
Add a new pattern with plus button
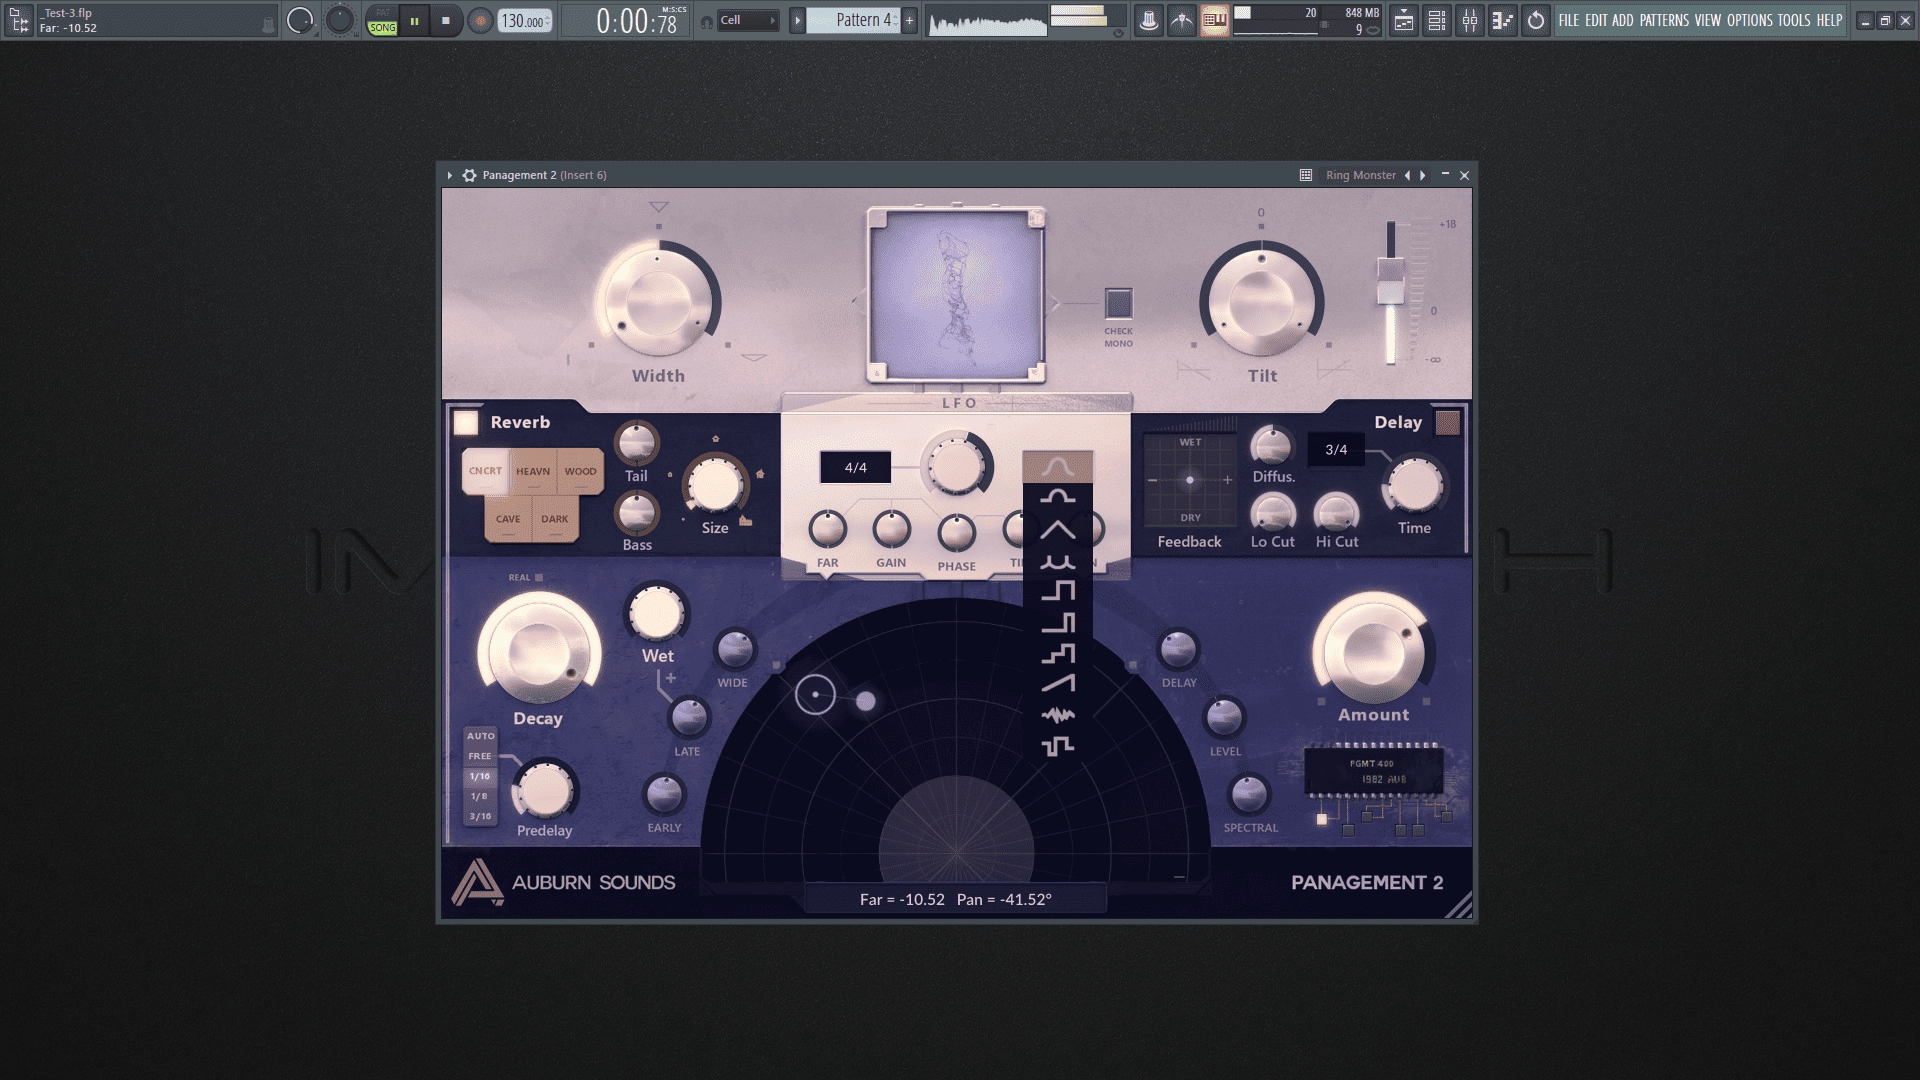tap(909, 20)
